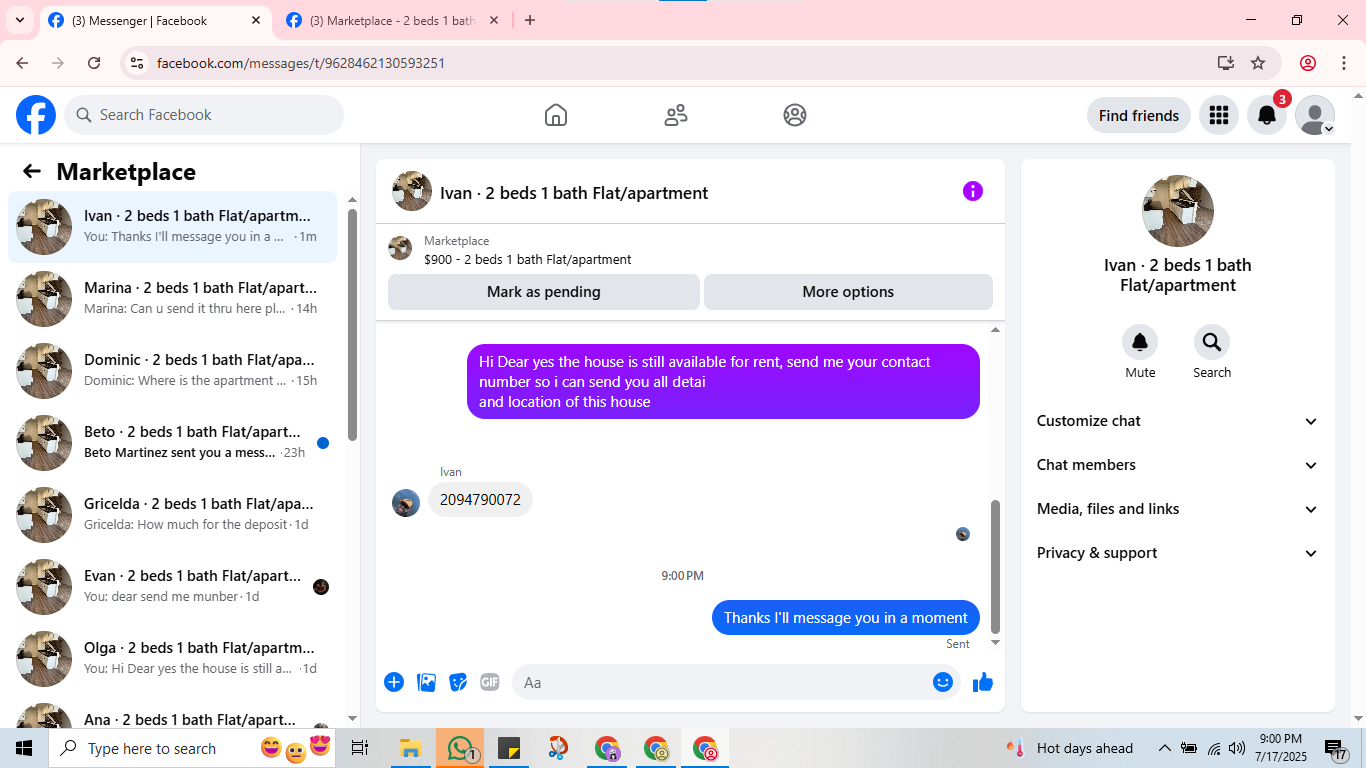Image resolution: width=1366 pixels, height=768 pixels.
Task: Reload the page
Action: coord(94,63)
